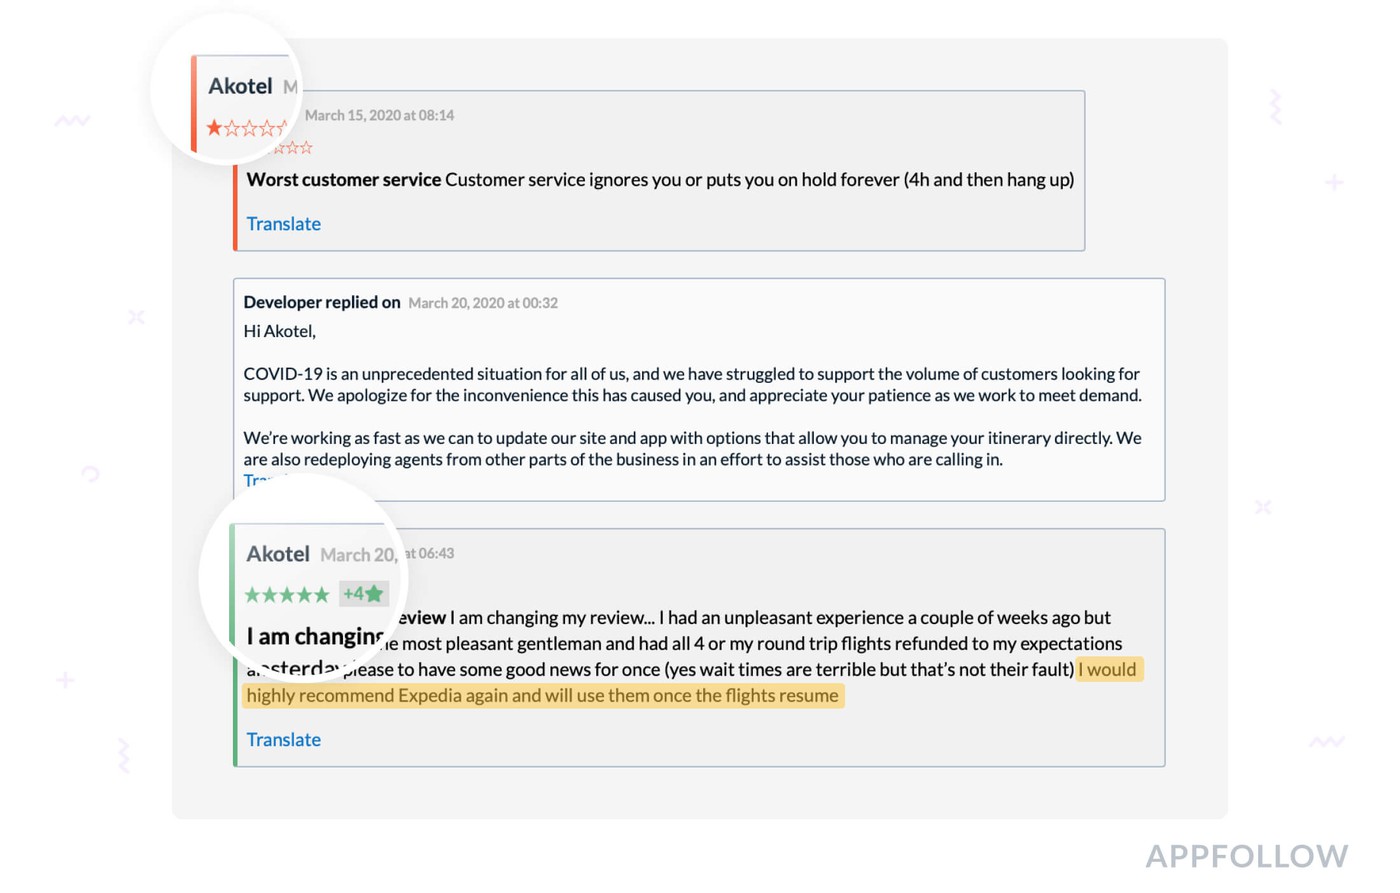
Task: Translate the updated five-star Akotel review
Action: [x=283, y=740]
